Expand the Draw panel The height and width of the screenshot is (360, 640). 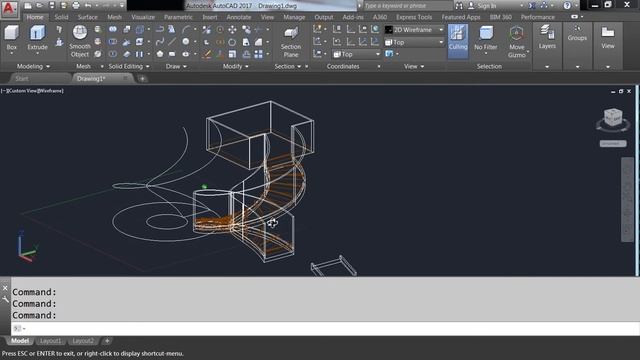click(176, 66)
